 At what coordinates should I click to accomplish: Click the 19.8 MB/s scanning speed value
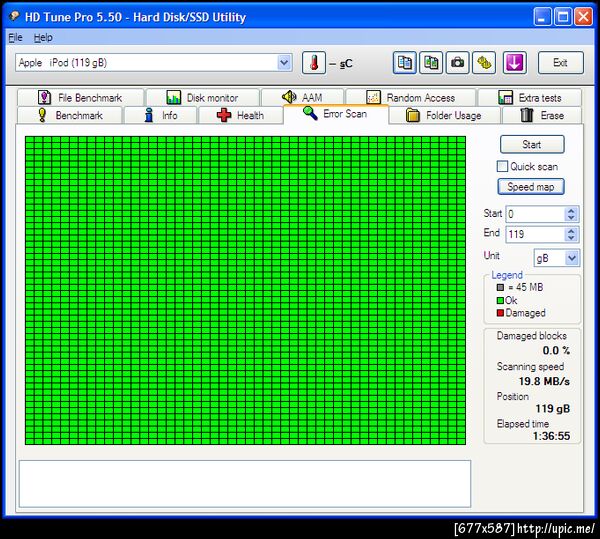(544, 381)
